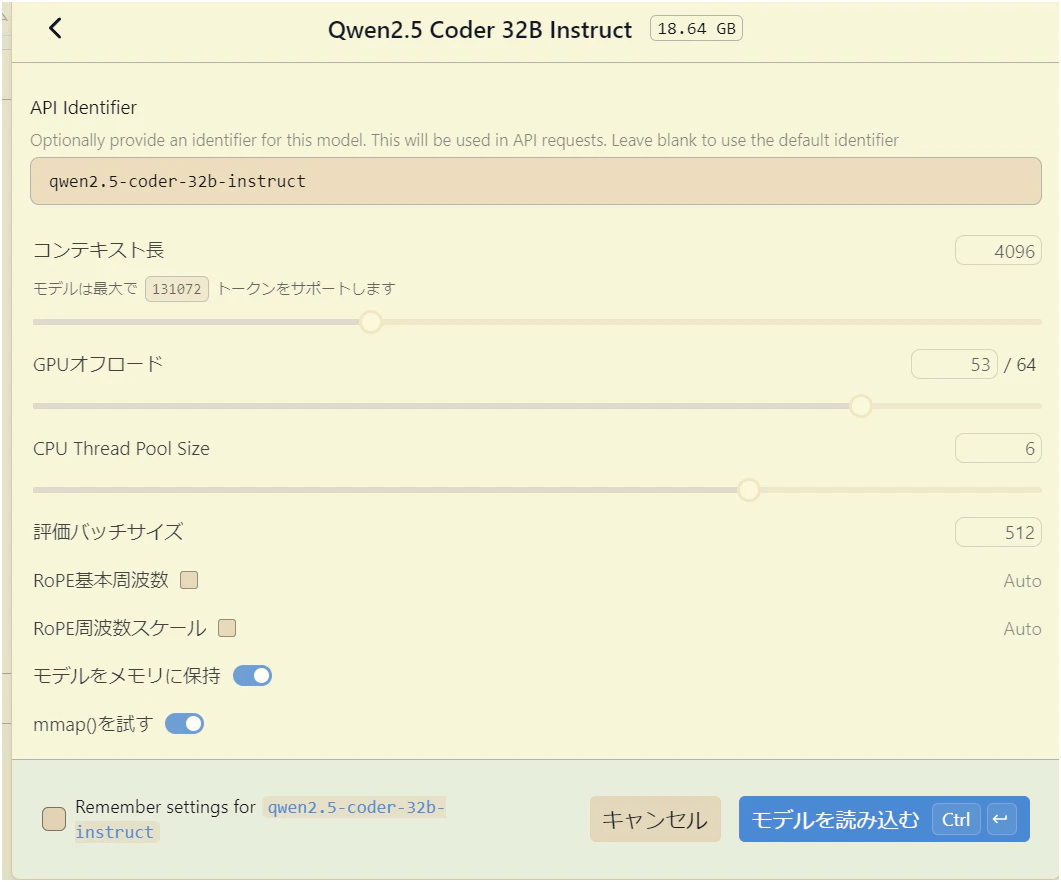The image size is (1061, 882).
Task: Edit the 評価バッチサイズ field showing 512
Action: click(998, 532)
